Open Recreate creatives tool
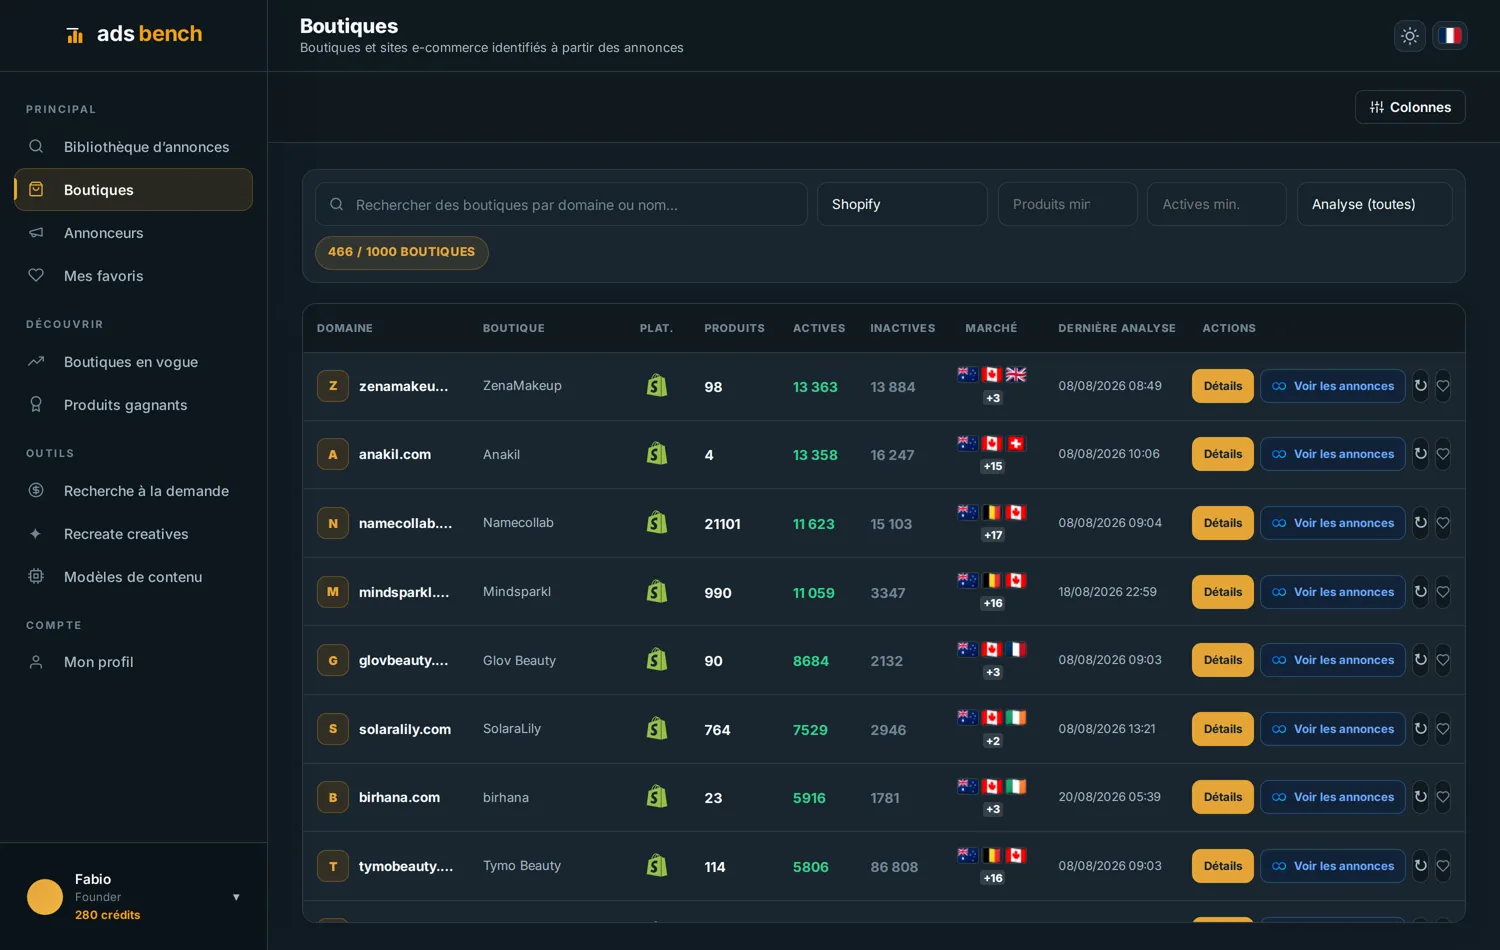 coord(133,534)
